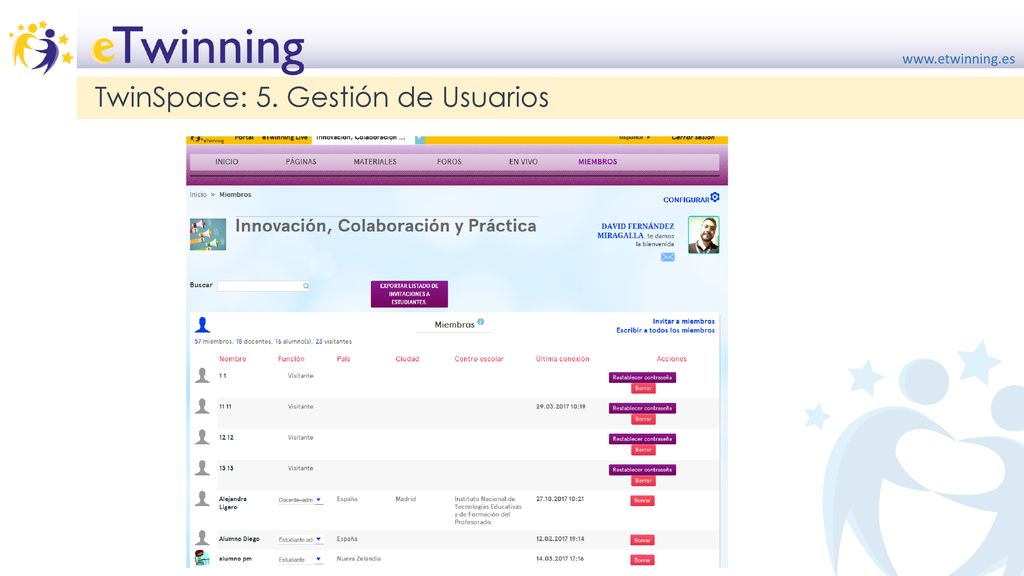Click the www.etwinning.es link
The width and height of the screenshot is (1024, 576).
(959, 59)
